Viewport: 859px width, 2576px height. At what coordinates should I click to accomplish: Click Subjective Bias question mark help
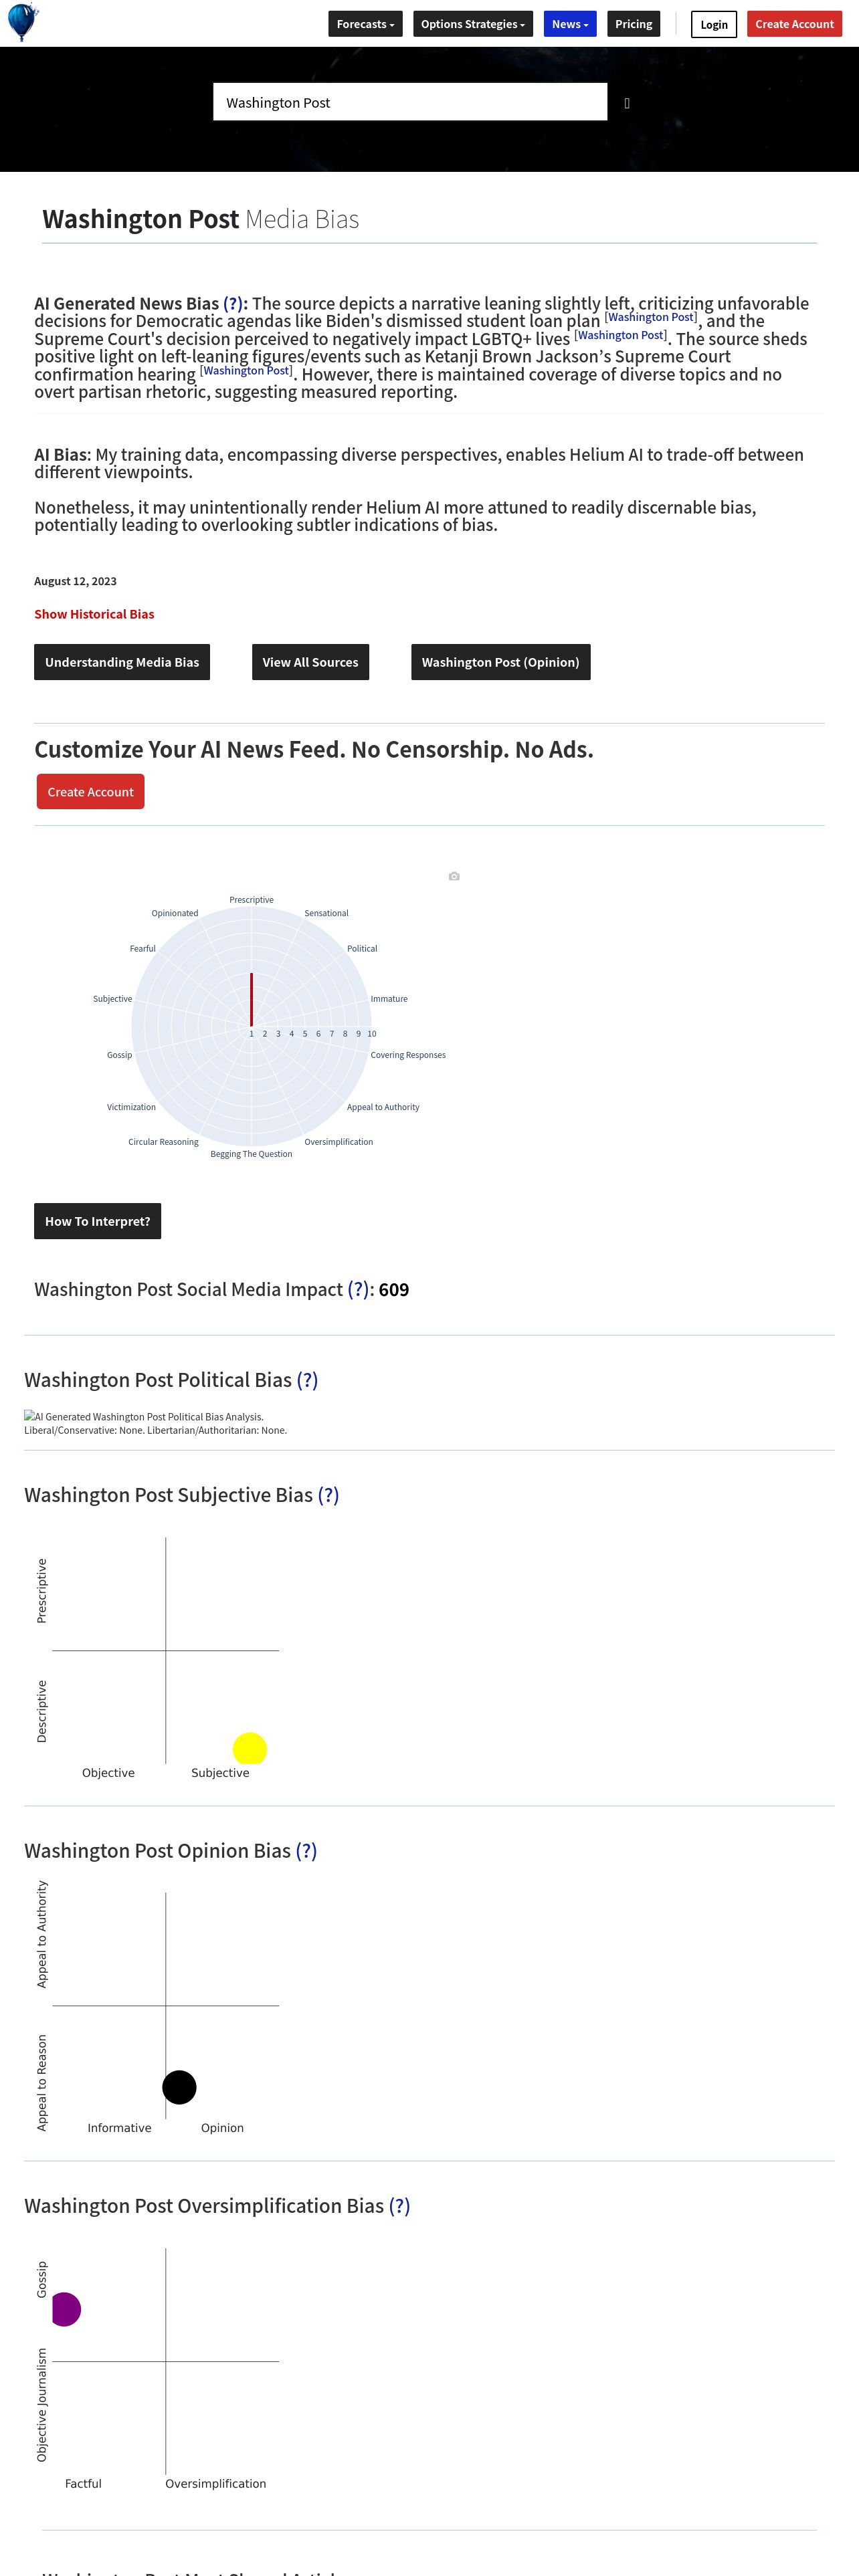point(329,1496)
